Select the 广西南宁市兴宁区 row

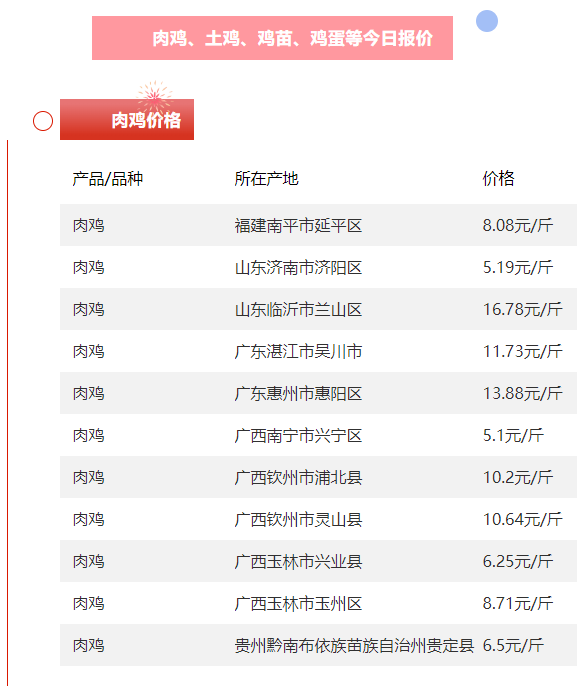(x=318, y=435)
